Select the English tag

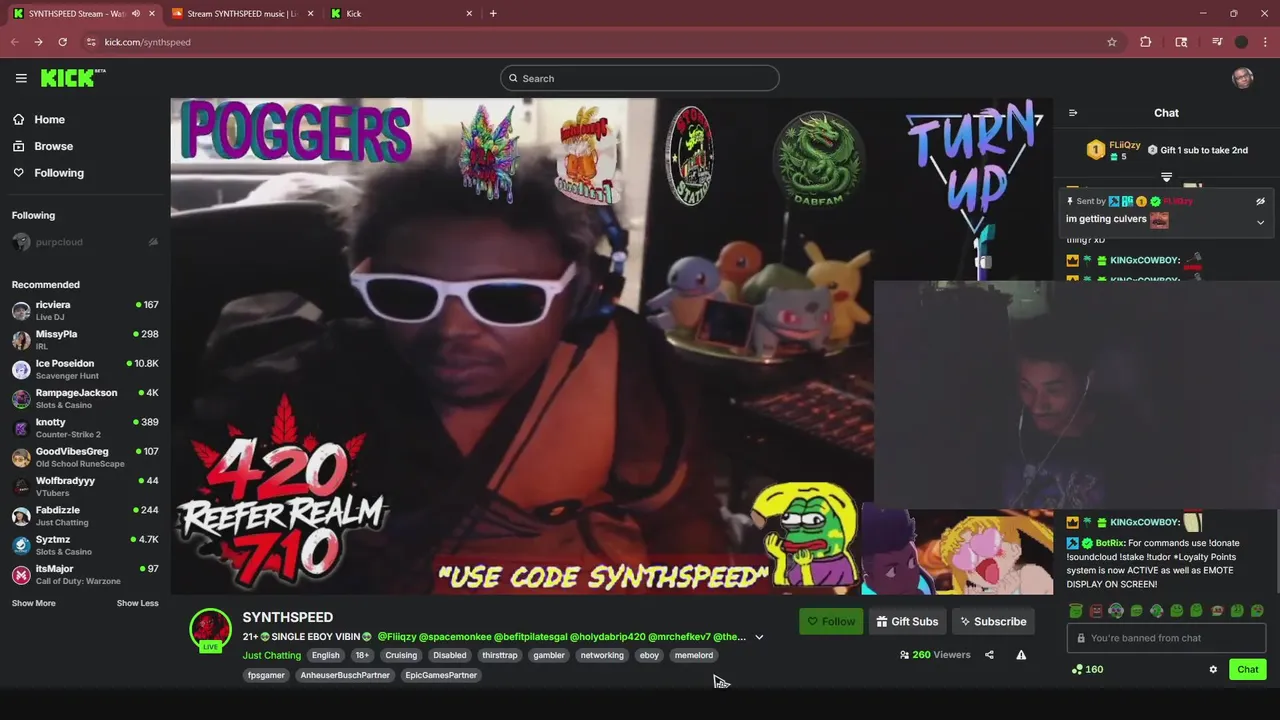(325, 655)
